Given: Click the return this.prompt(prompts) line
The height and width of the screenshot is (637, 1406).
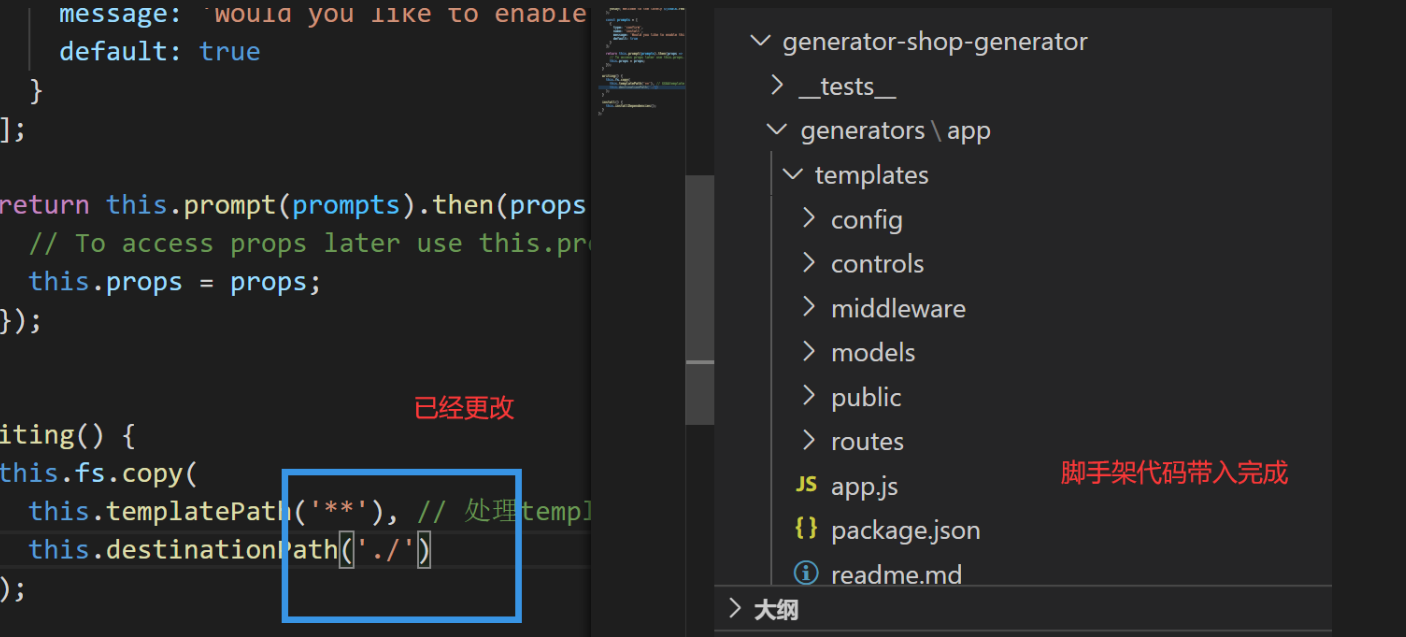Looking at the screenshot, I should click(x=292, y=205).
